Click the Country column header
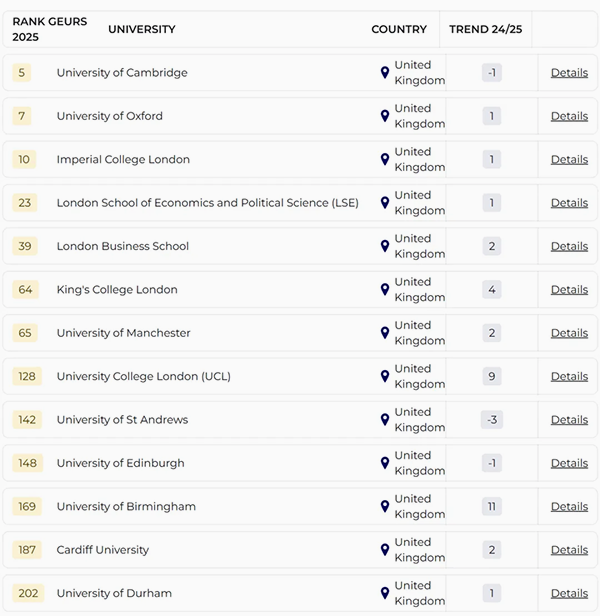 click(x=399, y=29)
